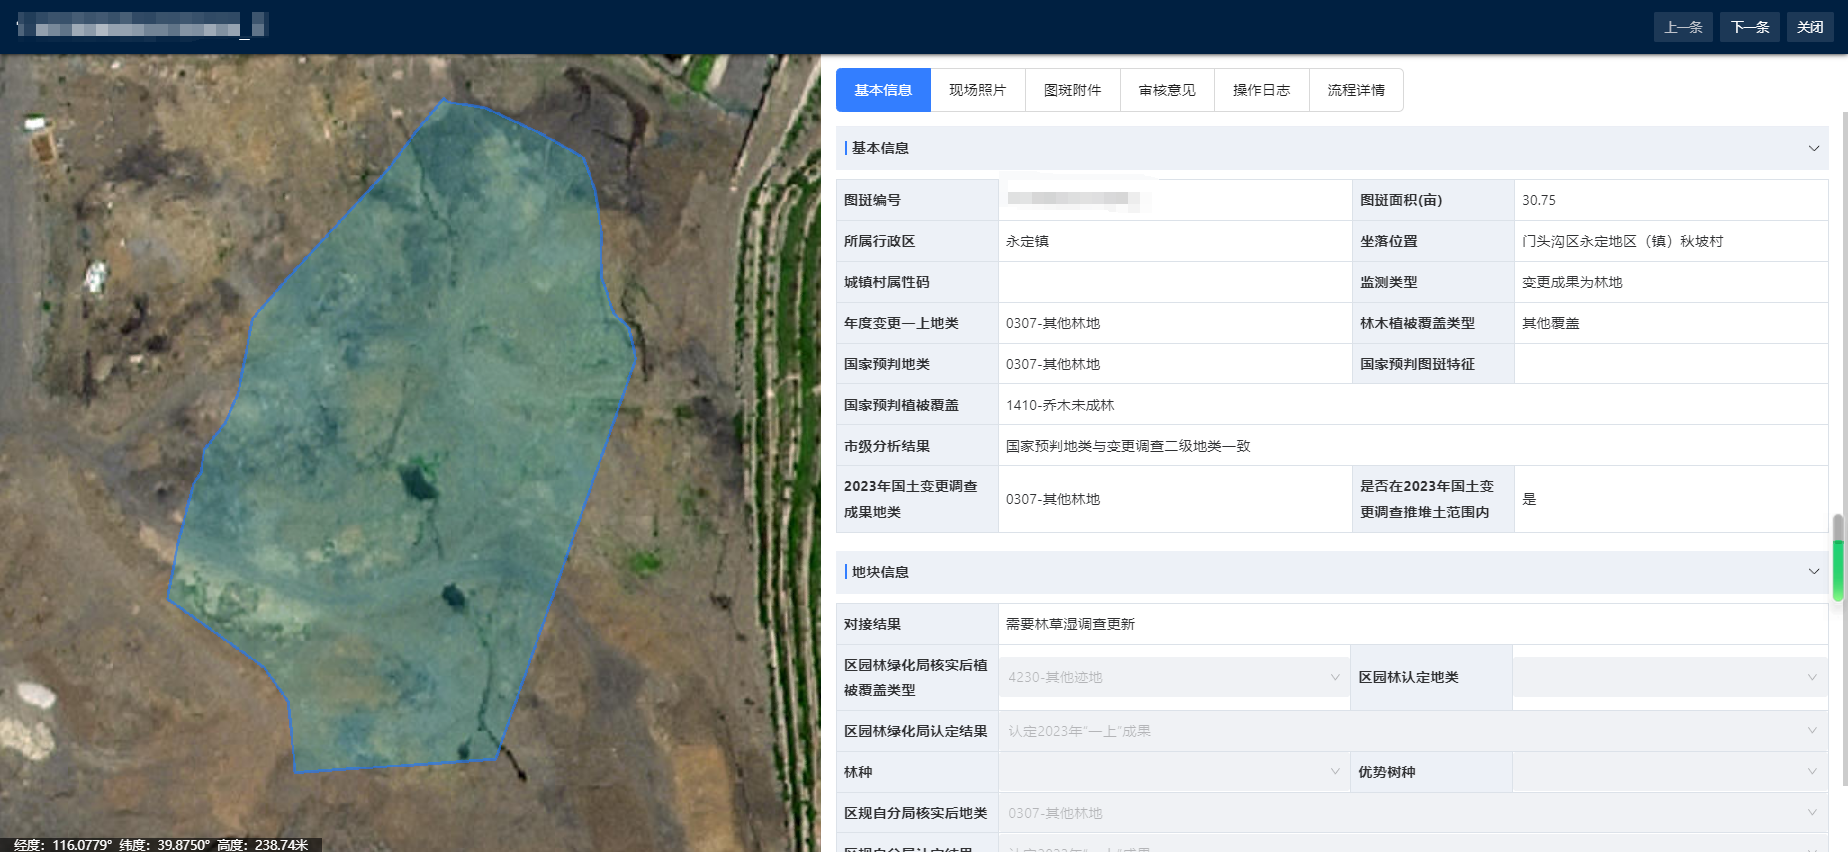Click the 对接结果 label
This screenshot has height=852, width=1848.
(872, 624)
